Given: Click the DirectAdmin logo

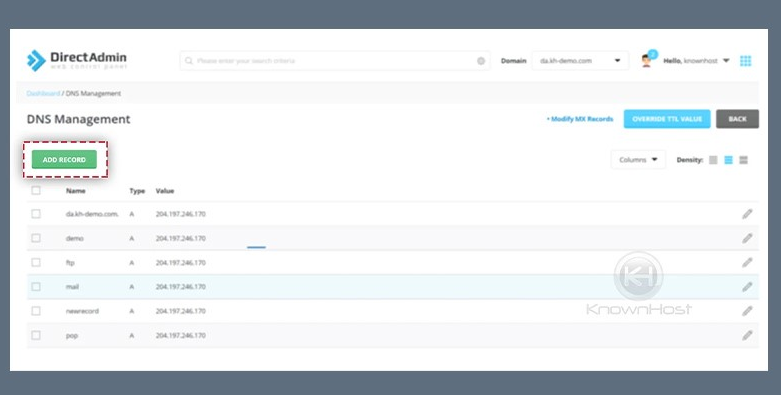Looking at the screenshot, I should pyautogui.click(x=77, y=61).
